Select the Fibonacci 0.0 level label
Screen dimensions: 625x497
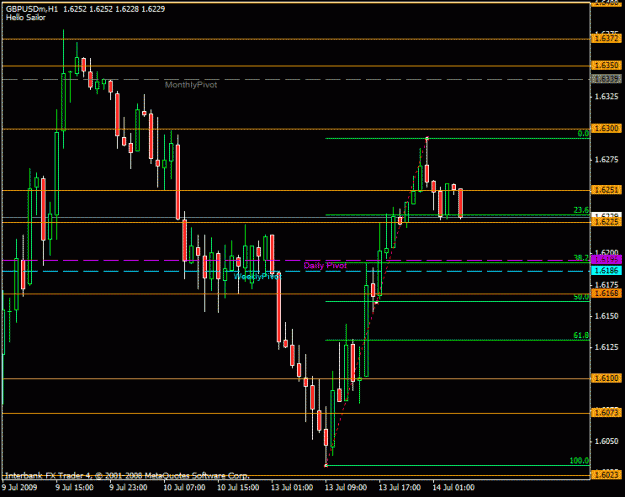click(x=583, y=134)
